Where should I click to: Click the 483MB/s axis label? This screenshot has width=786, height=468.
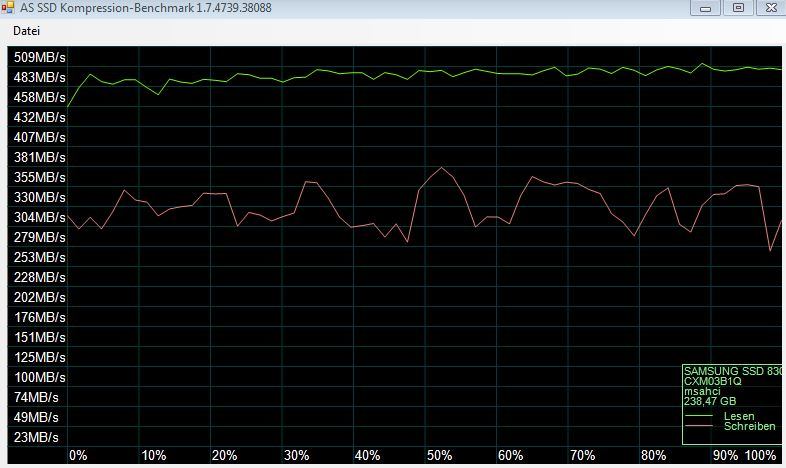tap(40, 78)
